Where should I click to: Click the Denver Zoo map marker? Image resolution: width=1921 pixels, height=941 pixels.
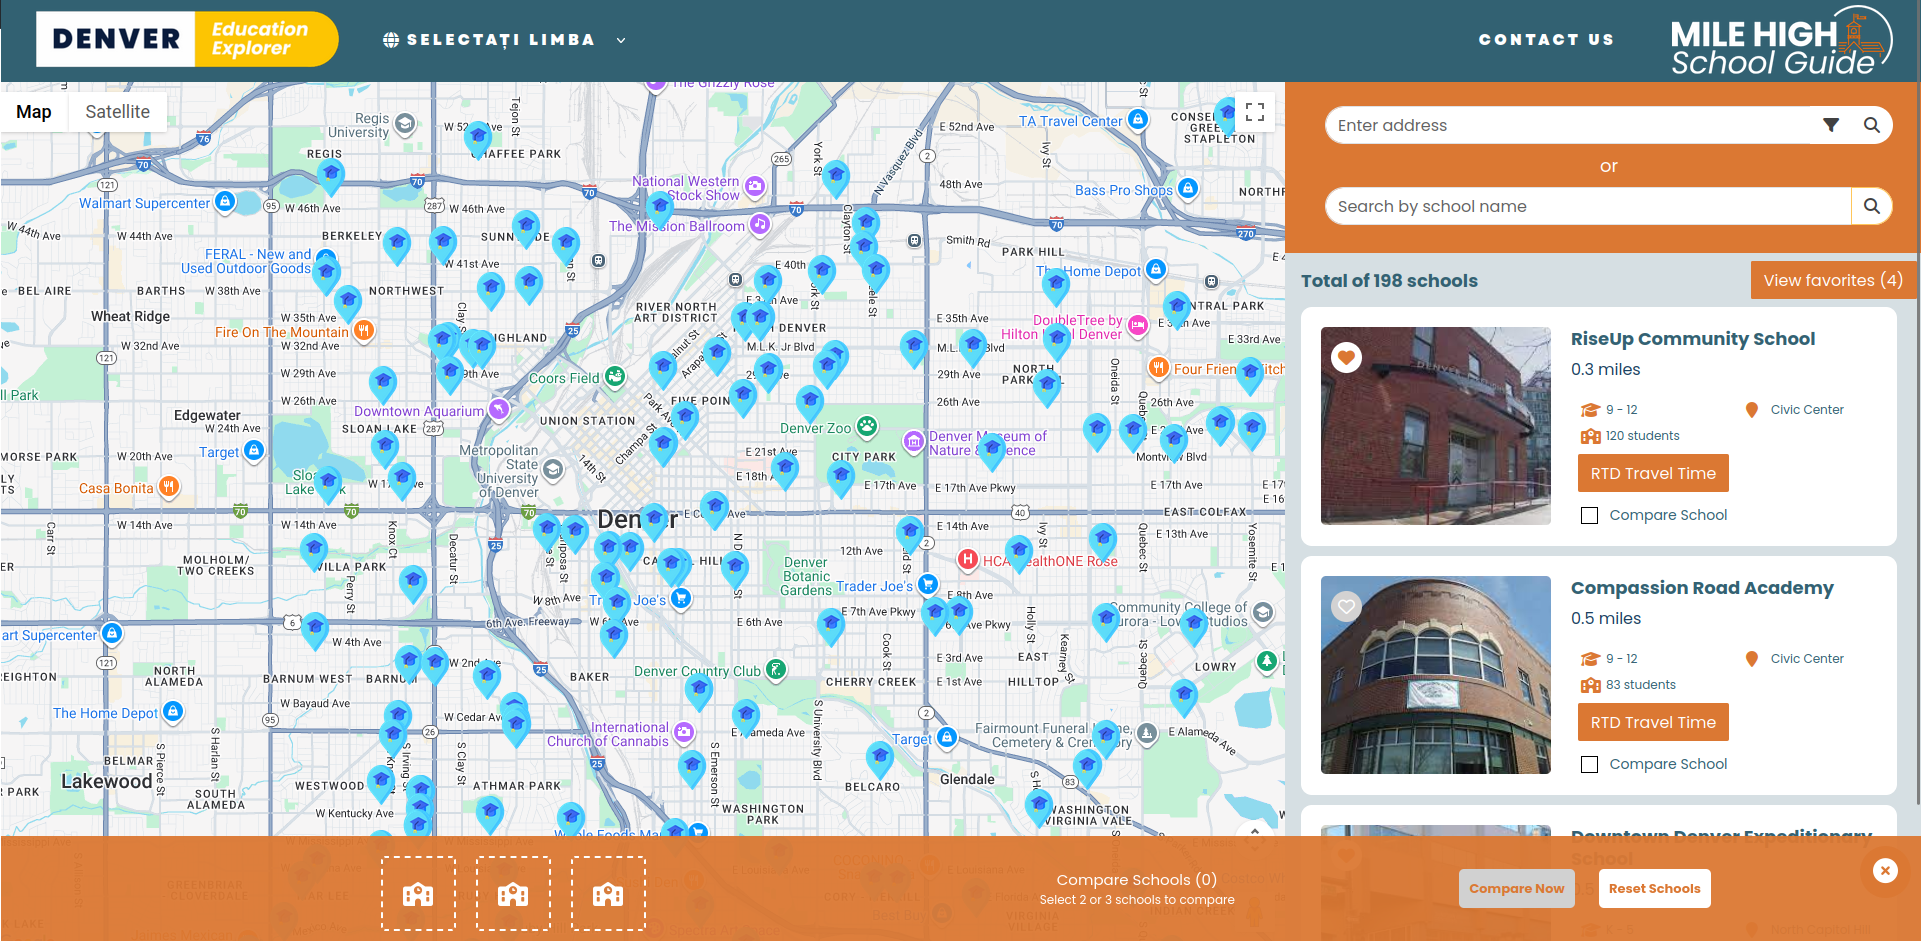point(867,427)
